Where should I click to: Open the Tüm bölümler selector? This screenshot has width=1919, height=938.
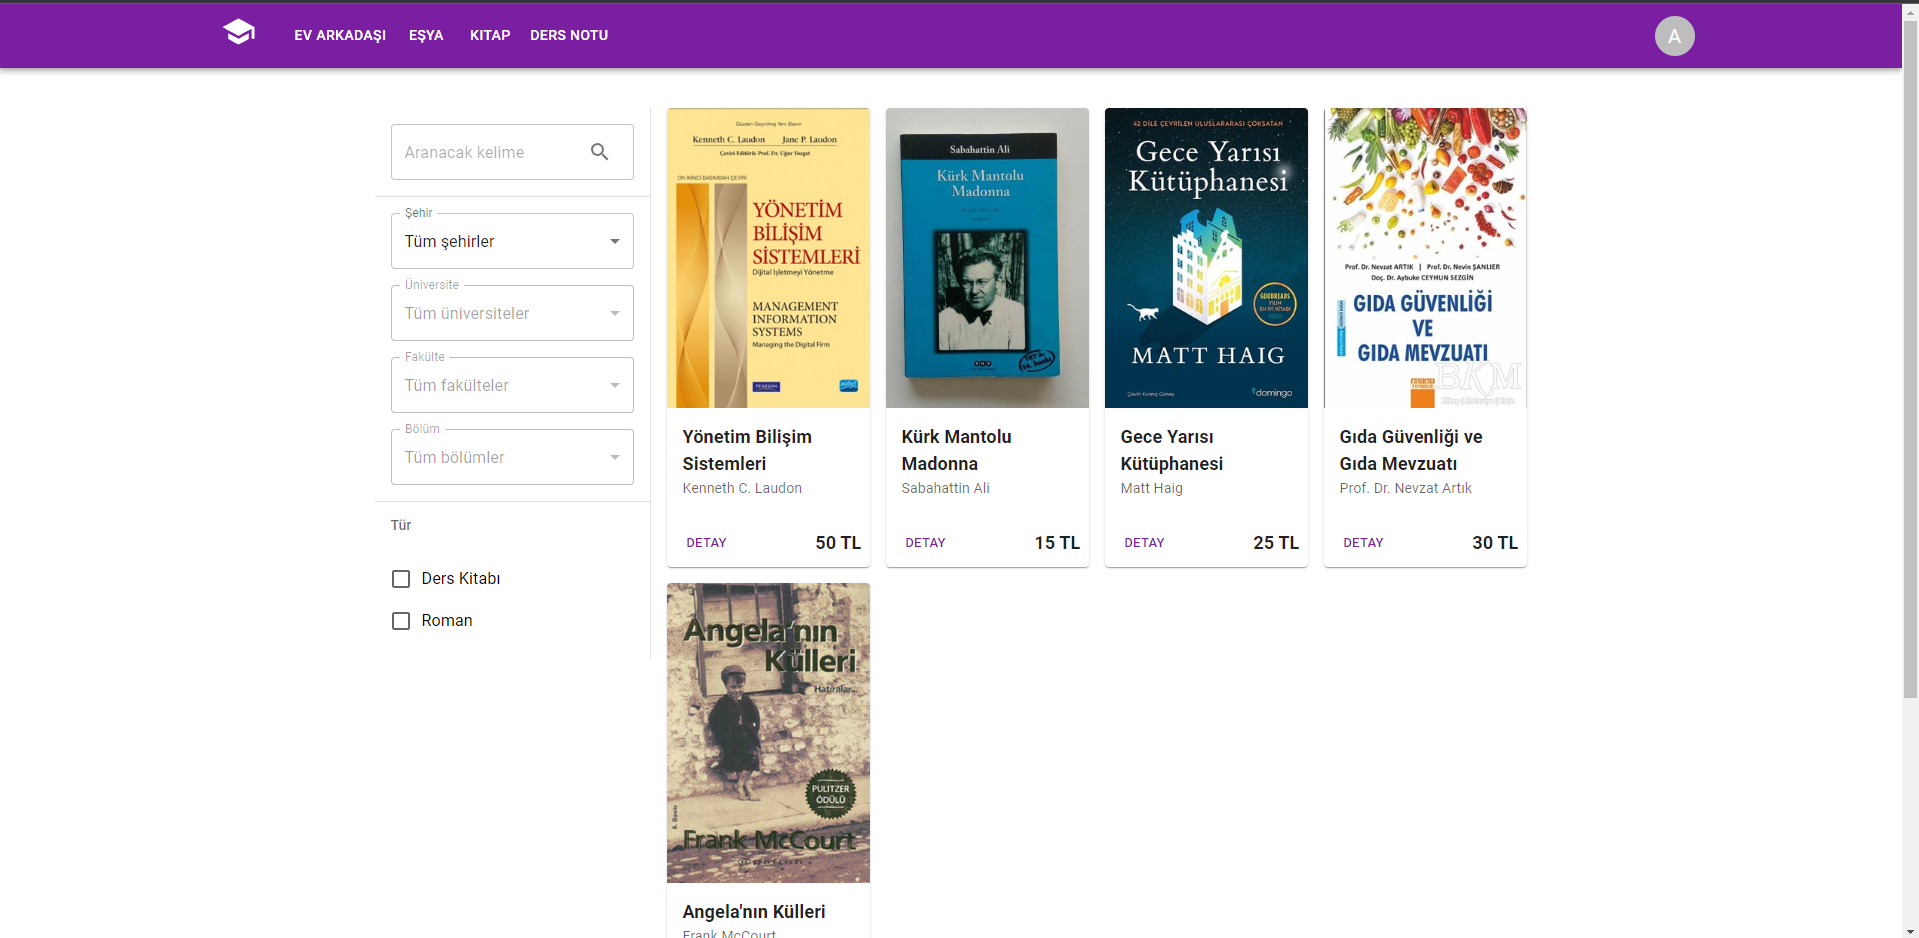click(x=500, y=457)
